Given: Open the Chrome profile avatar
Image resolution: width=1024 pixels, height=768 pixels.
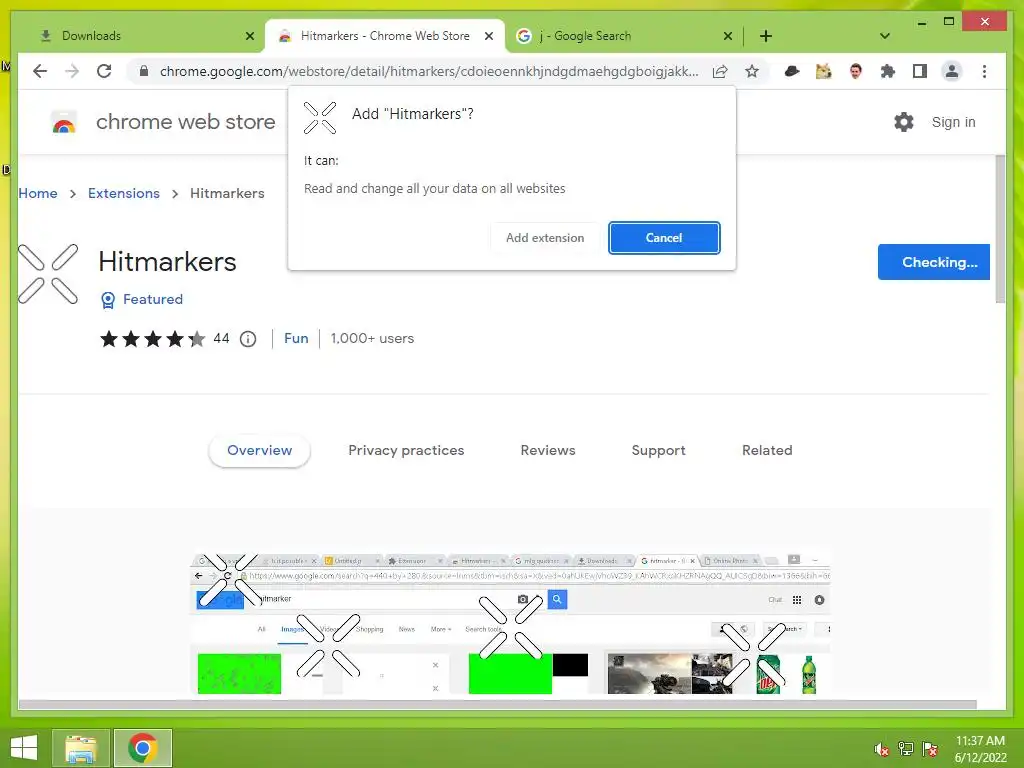Looking at the screenshot, I should (x=952, y=71).
